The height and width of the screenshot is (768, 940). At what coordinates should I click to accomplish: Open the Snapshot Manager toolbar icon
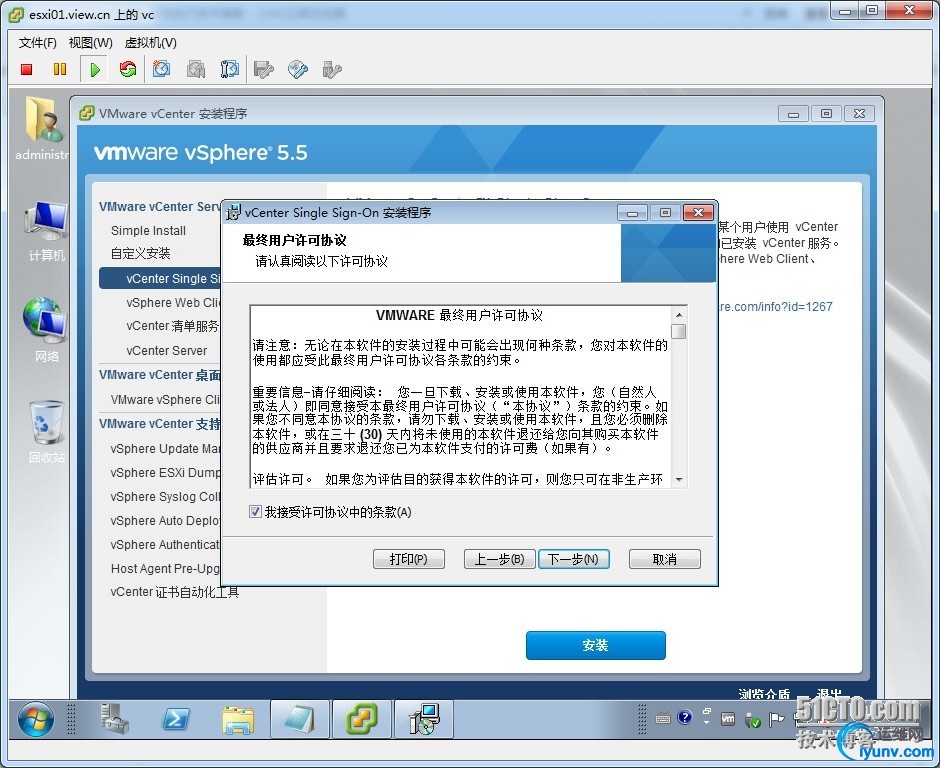click(229, 70)
